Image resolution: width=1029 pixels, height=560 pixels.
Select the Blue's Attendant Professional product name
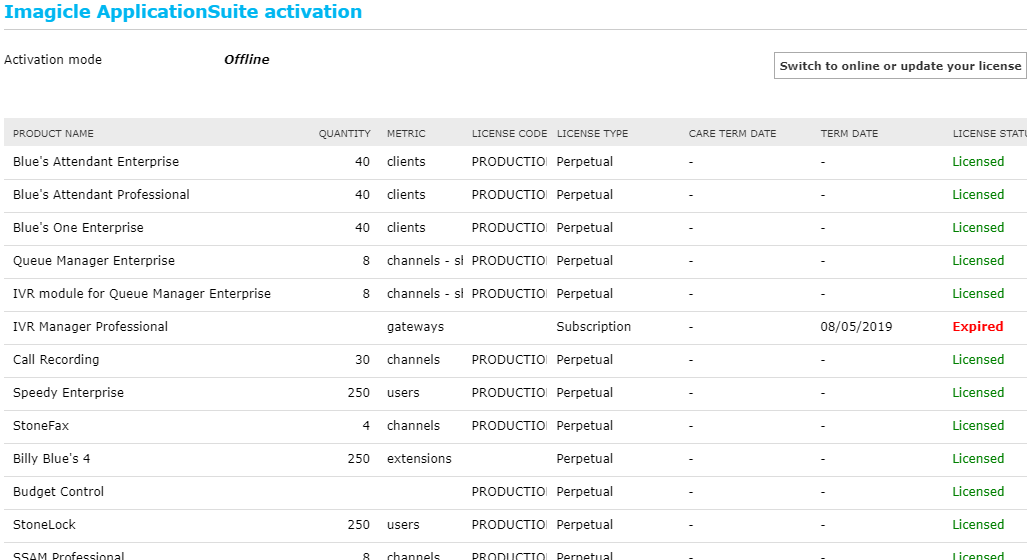pos(101,195)
